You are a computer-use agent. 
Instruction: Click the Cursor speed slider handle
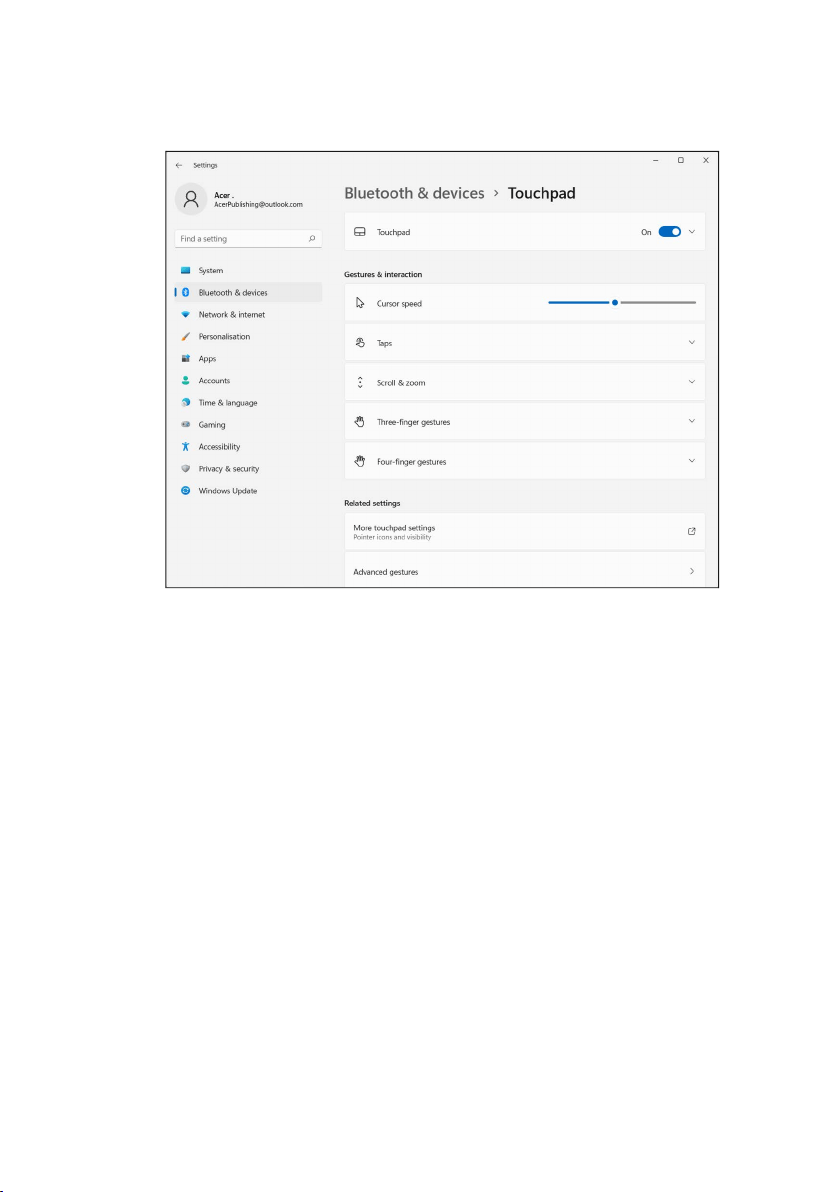click(x=615, y=303)
